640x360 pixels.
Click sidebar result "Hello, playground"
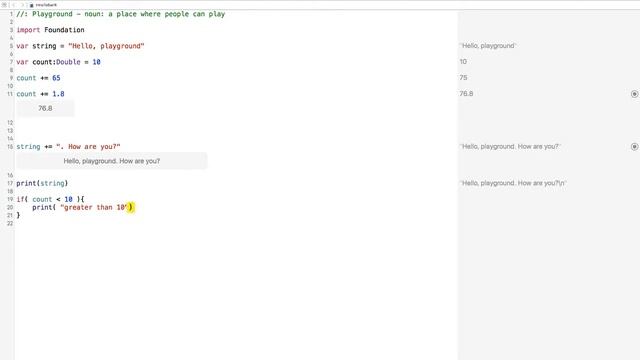tap(488, 46)
